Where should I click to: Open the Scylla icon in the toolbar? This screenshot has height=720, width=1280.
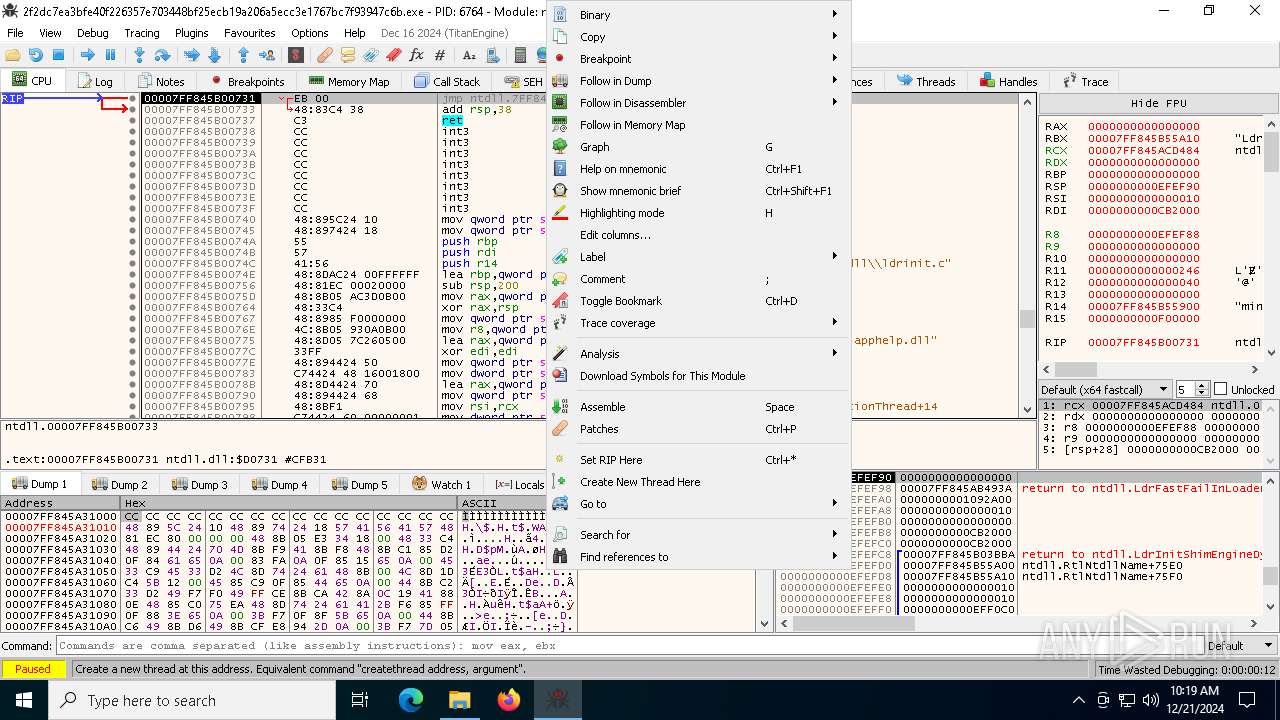coord(295,55)
